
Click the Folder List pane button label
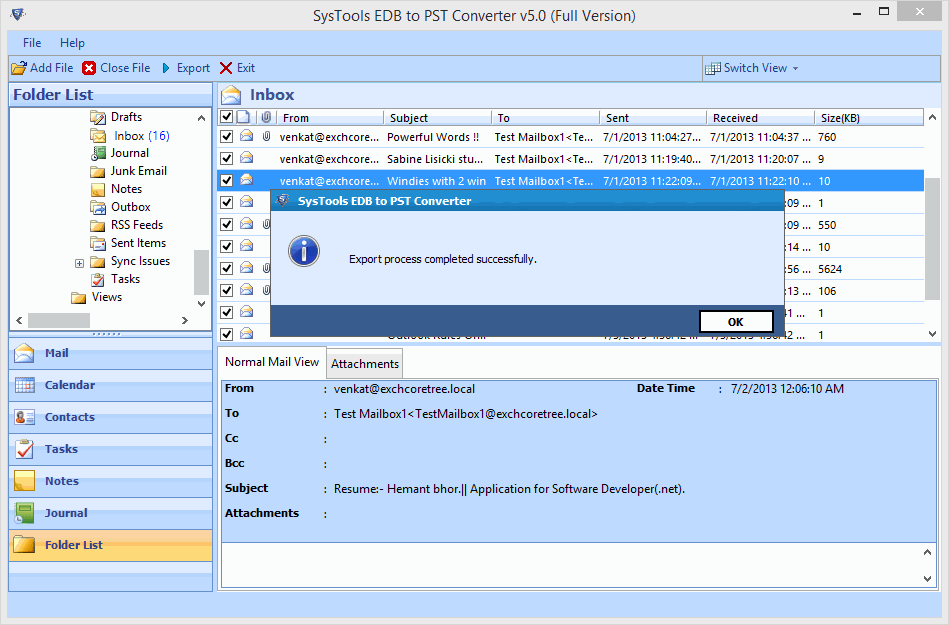(x=74, y=545)
